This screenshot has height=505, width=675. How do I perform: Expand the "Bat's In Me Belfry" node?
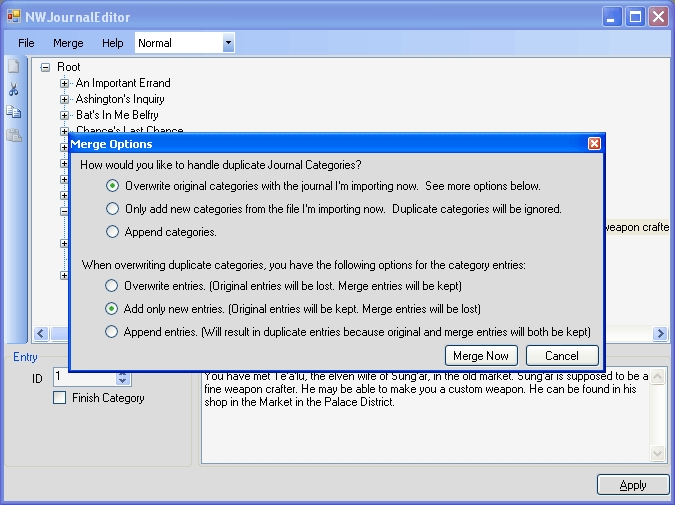tap(65, 115)
